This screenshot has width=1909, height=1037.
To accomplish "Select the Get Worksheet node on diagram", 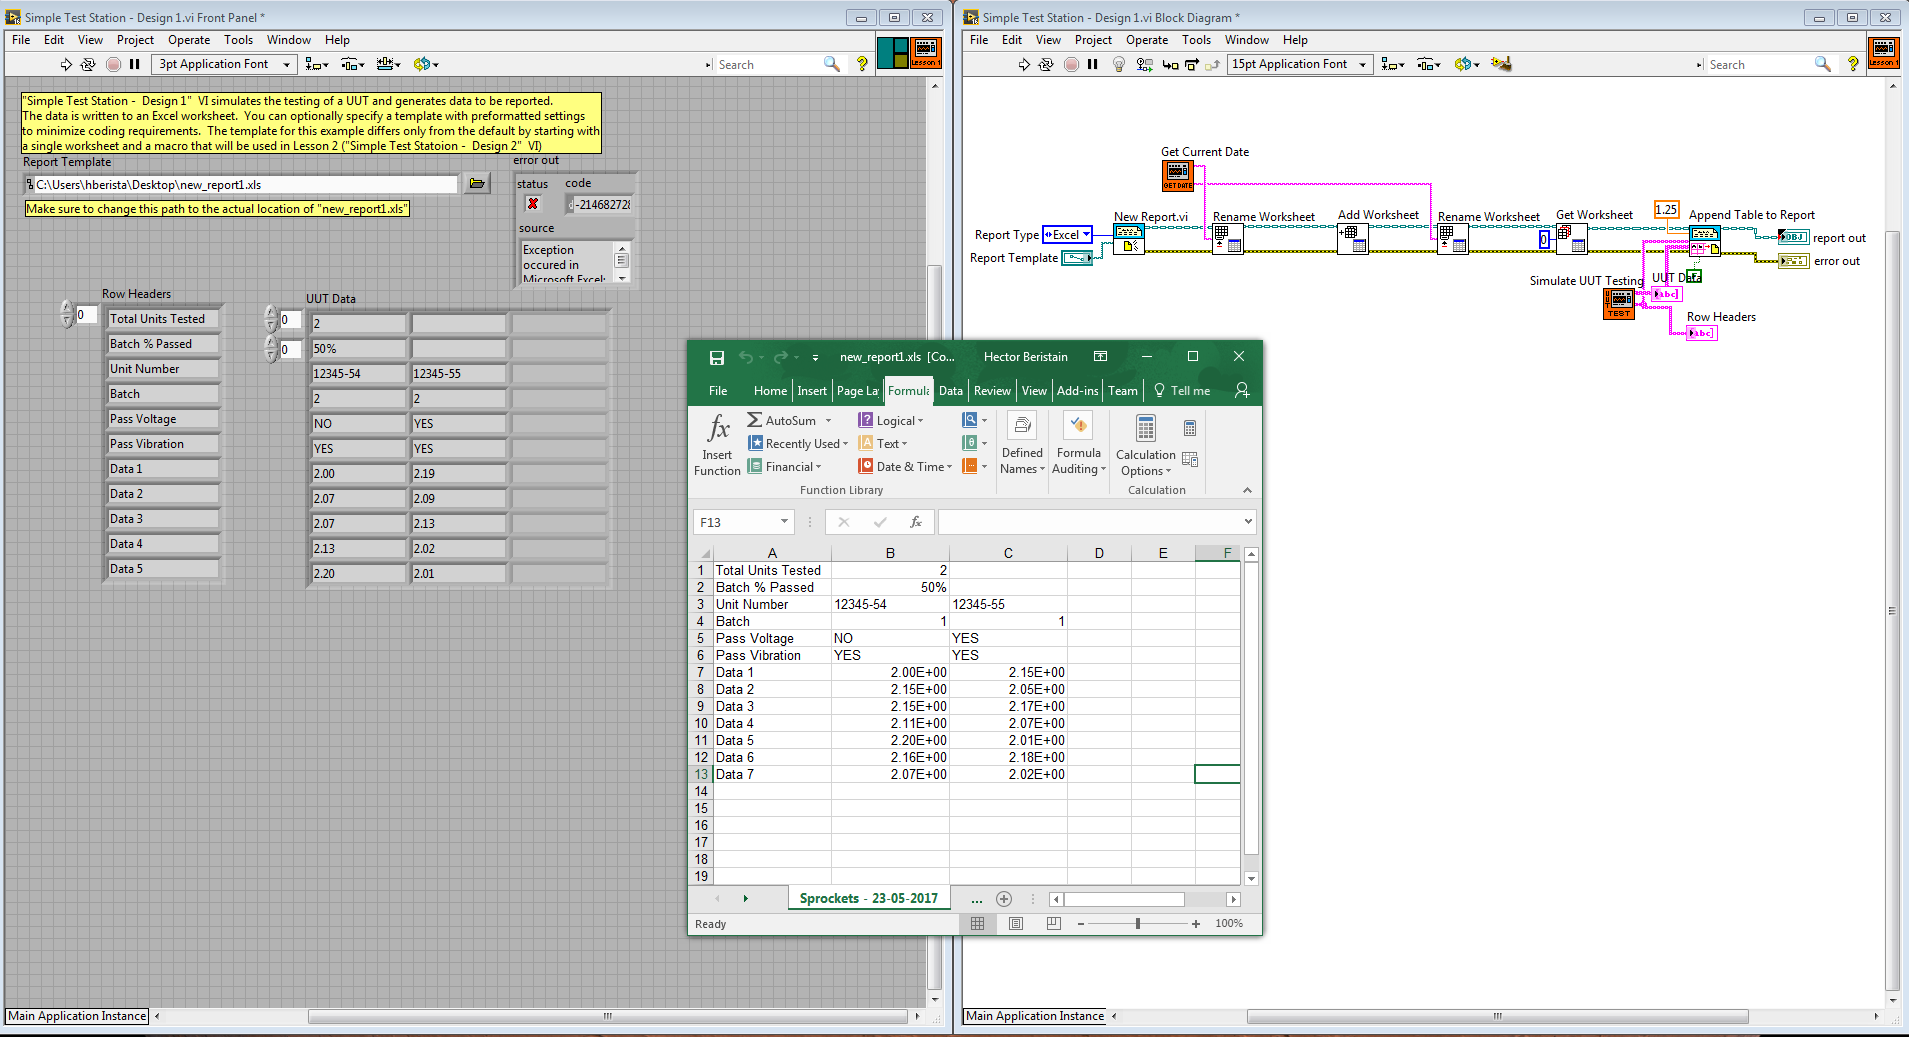I will 1571,239.
